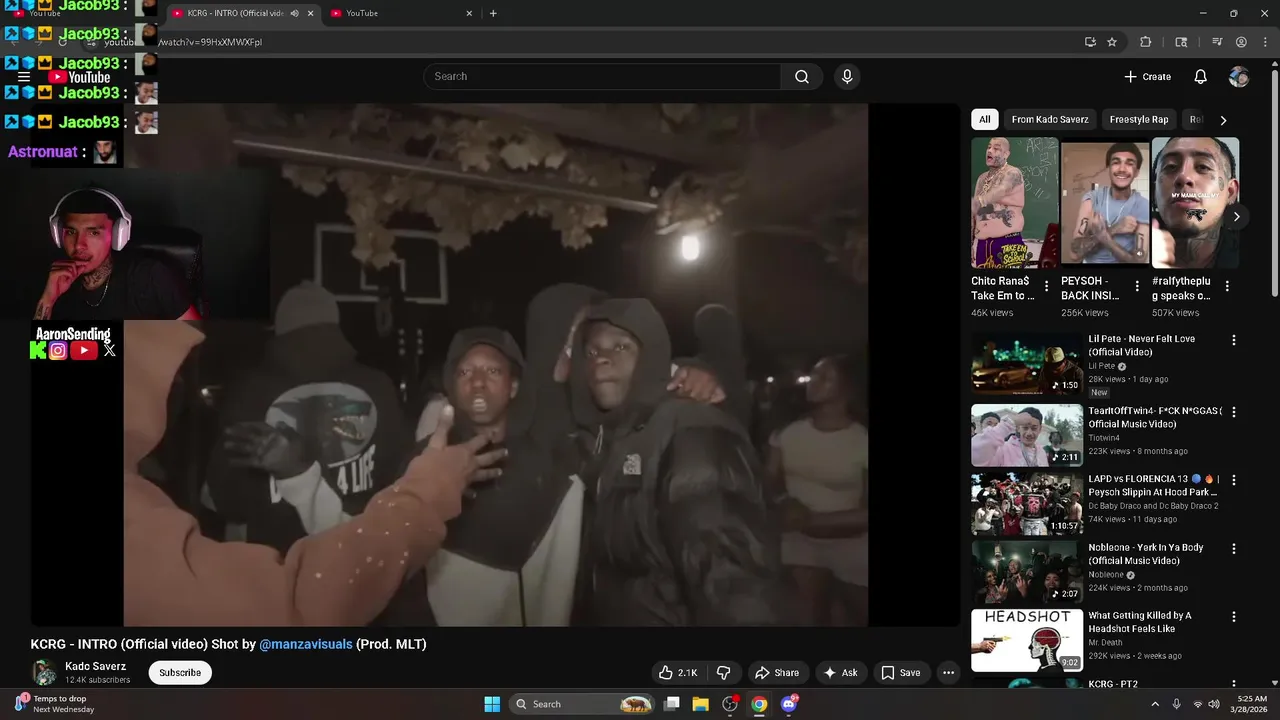The image size is (1280, 720).
Task: Open Discord from taskbar
Action: tap(789, 704)
